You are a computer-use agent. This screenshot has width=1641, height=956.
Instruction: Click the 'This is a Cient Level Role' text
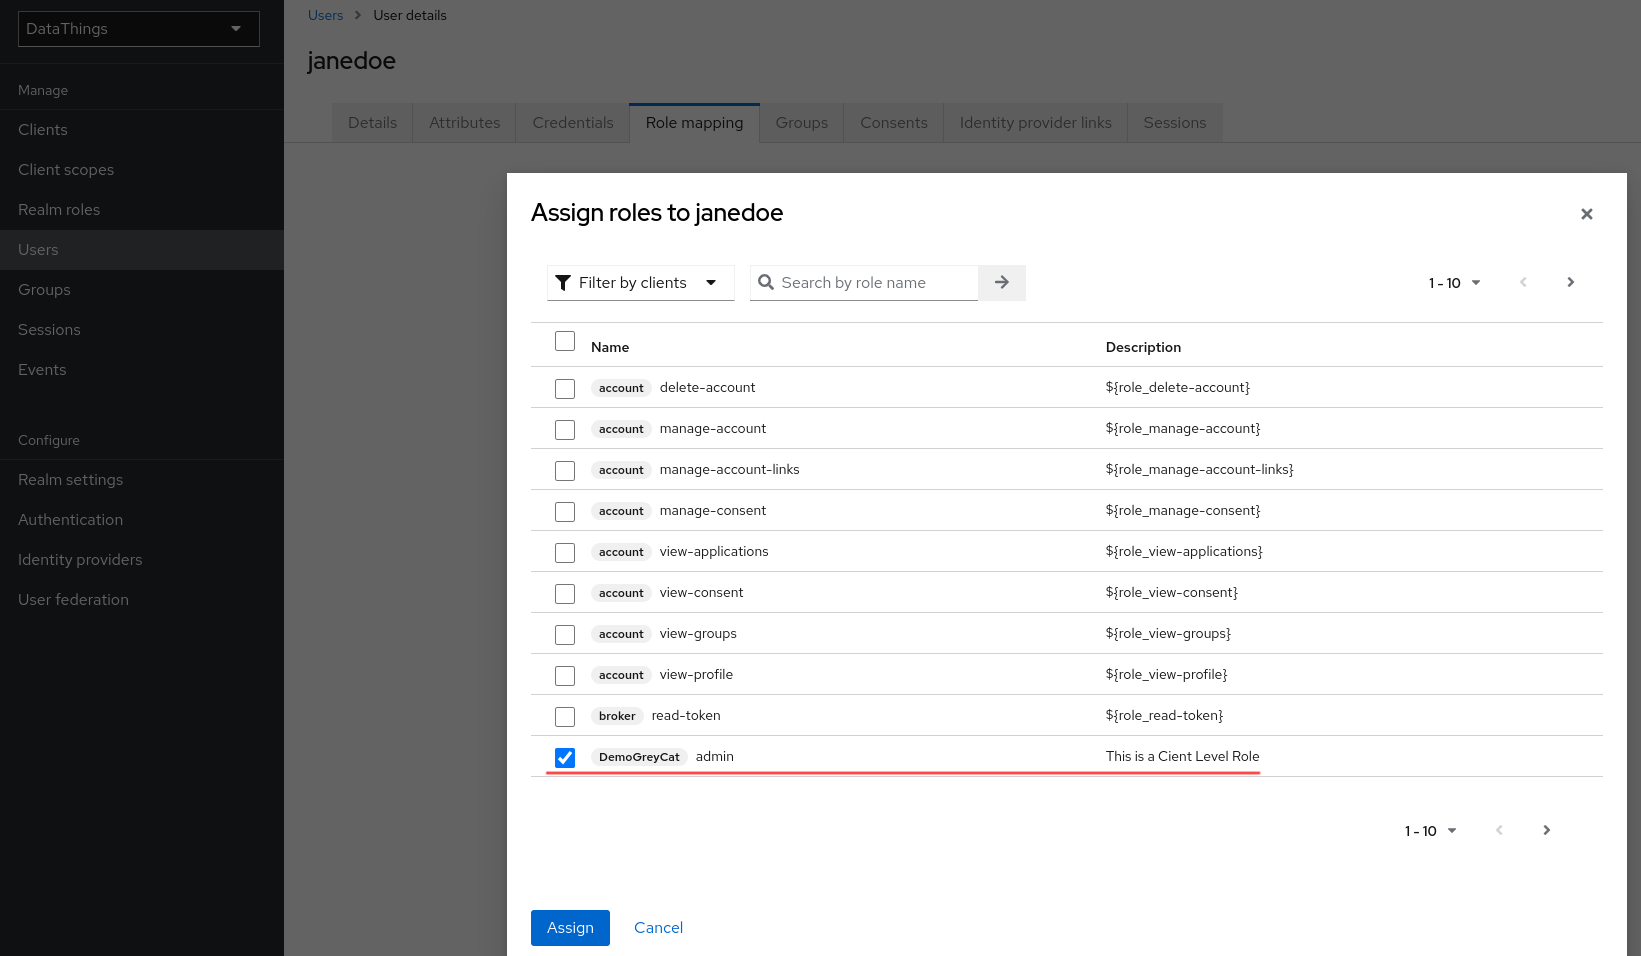pos(1182,756)
